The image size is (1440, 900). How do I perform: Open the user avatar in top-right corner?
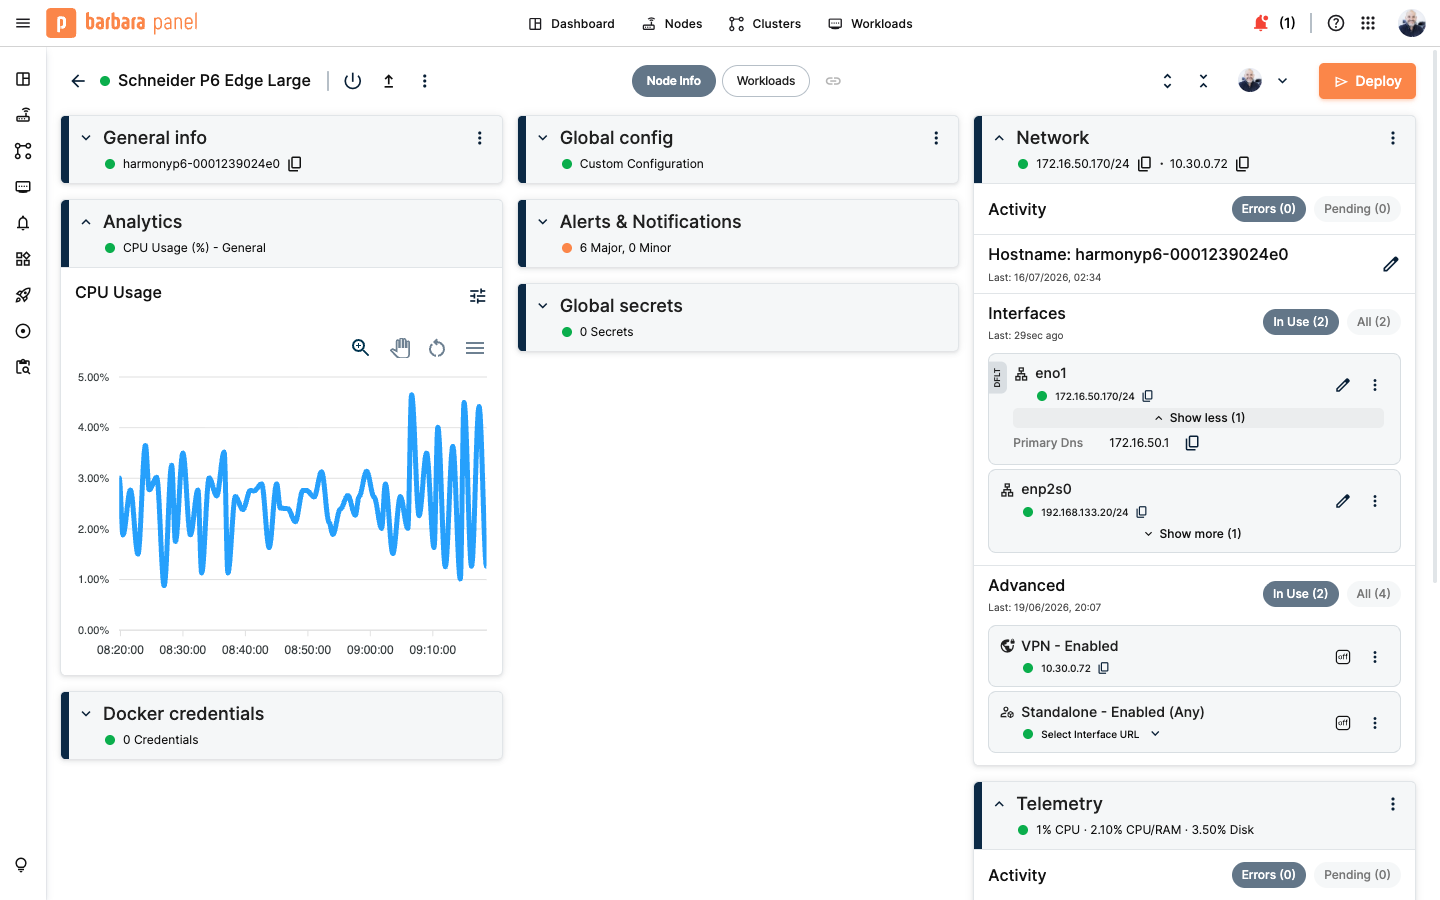tap(1412, 23)
